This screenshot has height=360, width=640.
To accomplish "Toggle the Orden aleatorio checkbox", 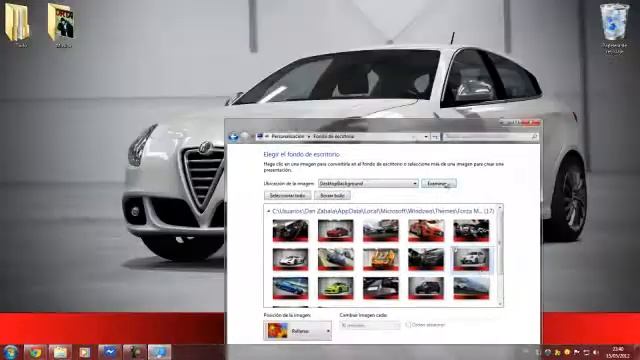I will tap(408, 325).
